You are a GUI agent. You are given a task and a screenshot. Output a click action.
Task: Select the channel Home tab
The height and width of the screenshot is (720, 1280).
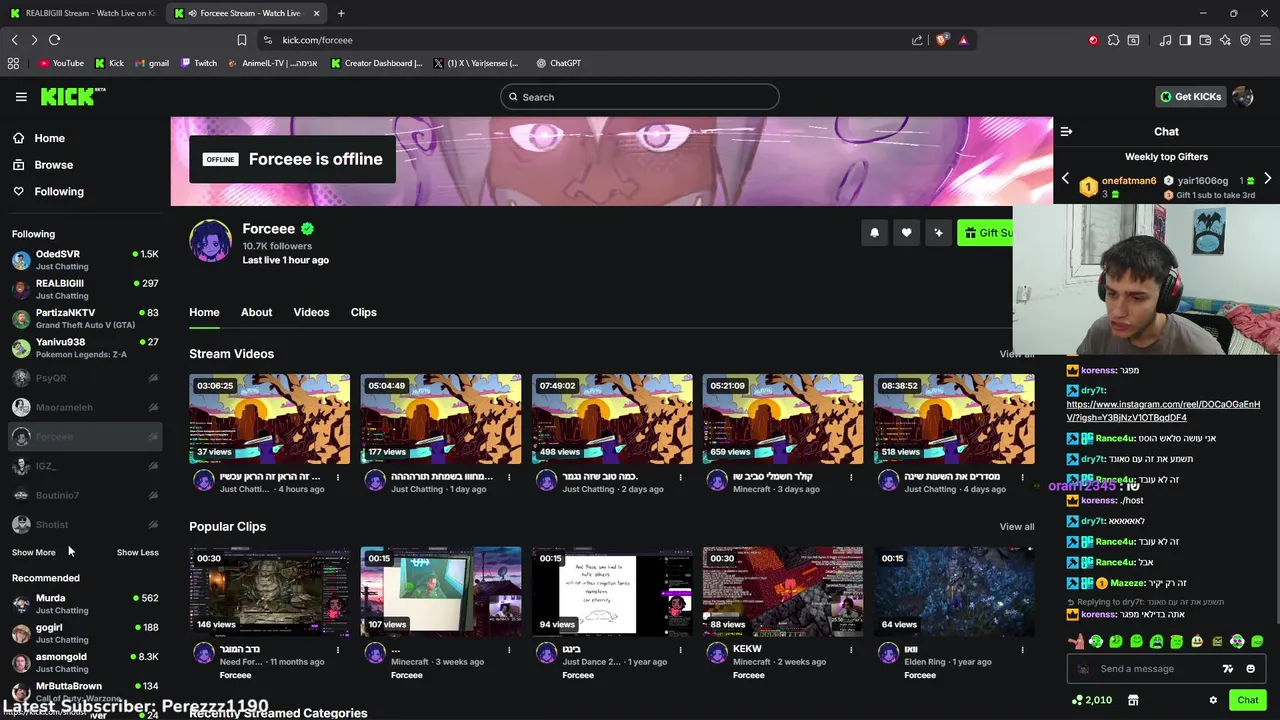204,312
